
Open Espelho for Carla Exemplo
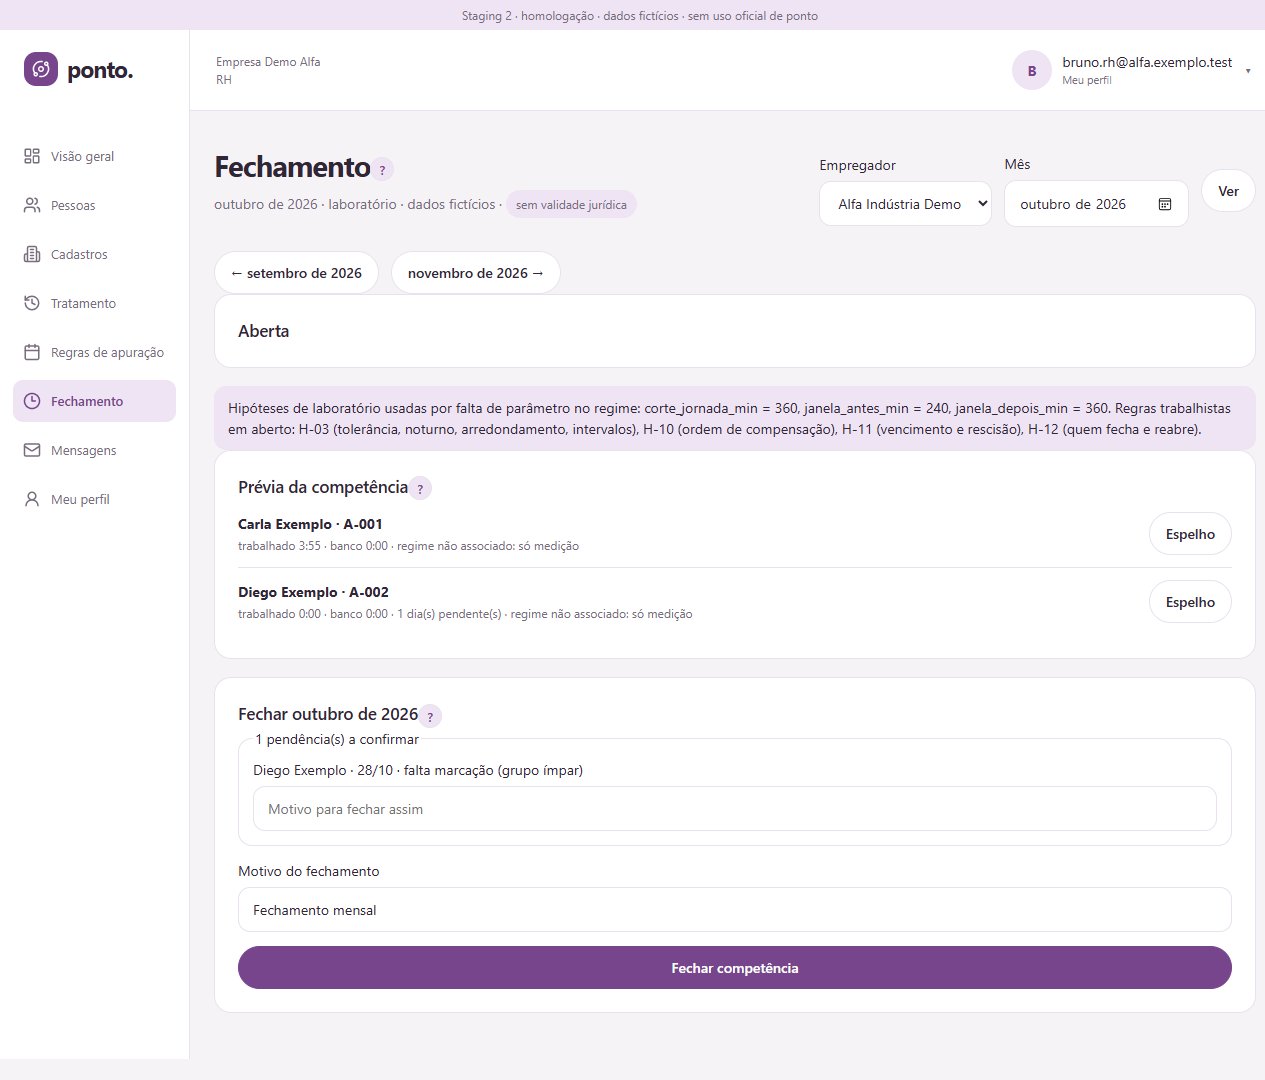[1190, 534]
